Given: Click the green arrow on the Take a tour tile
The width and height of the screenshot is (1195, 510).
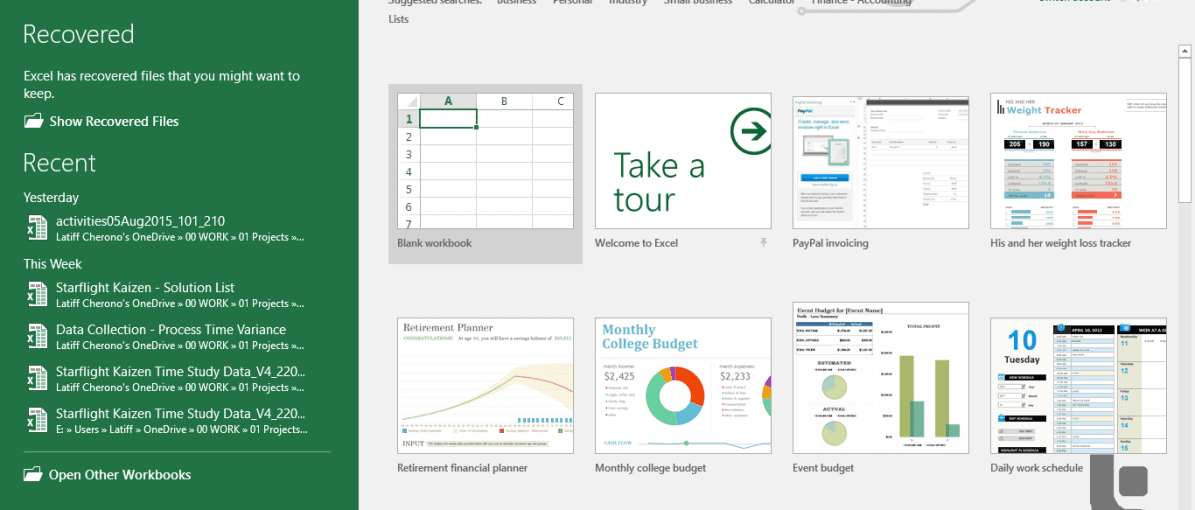Looking at the screenshot, I should pyautogui.click(x=751, y=133).
